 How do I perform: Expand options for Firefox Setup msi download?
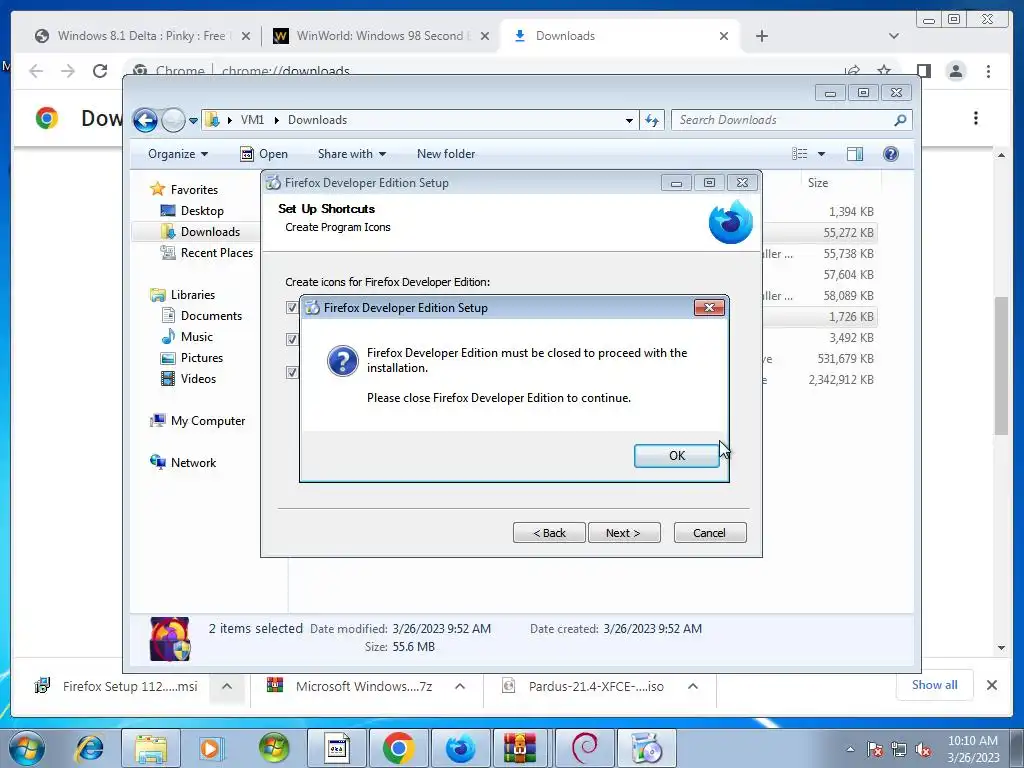[227, 686]
